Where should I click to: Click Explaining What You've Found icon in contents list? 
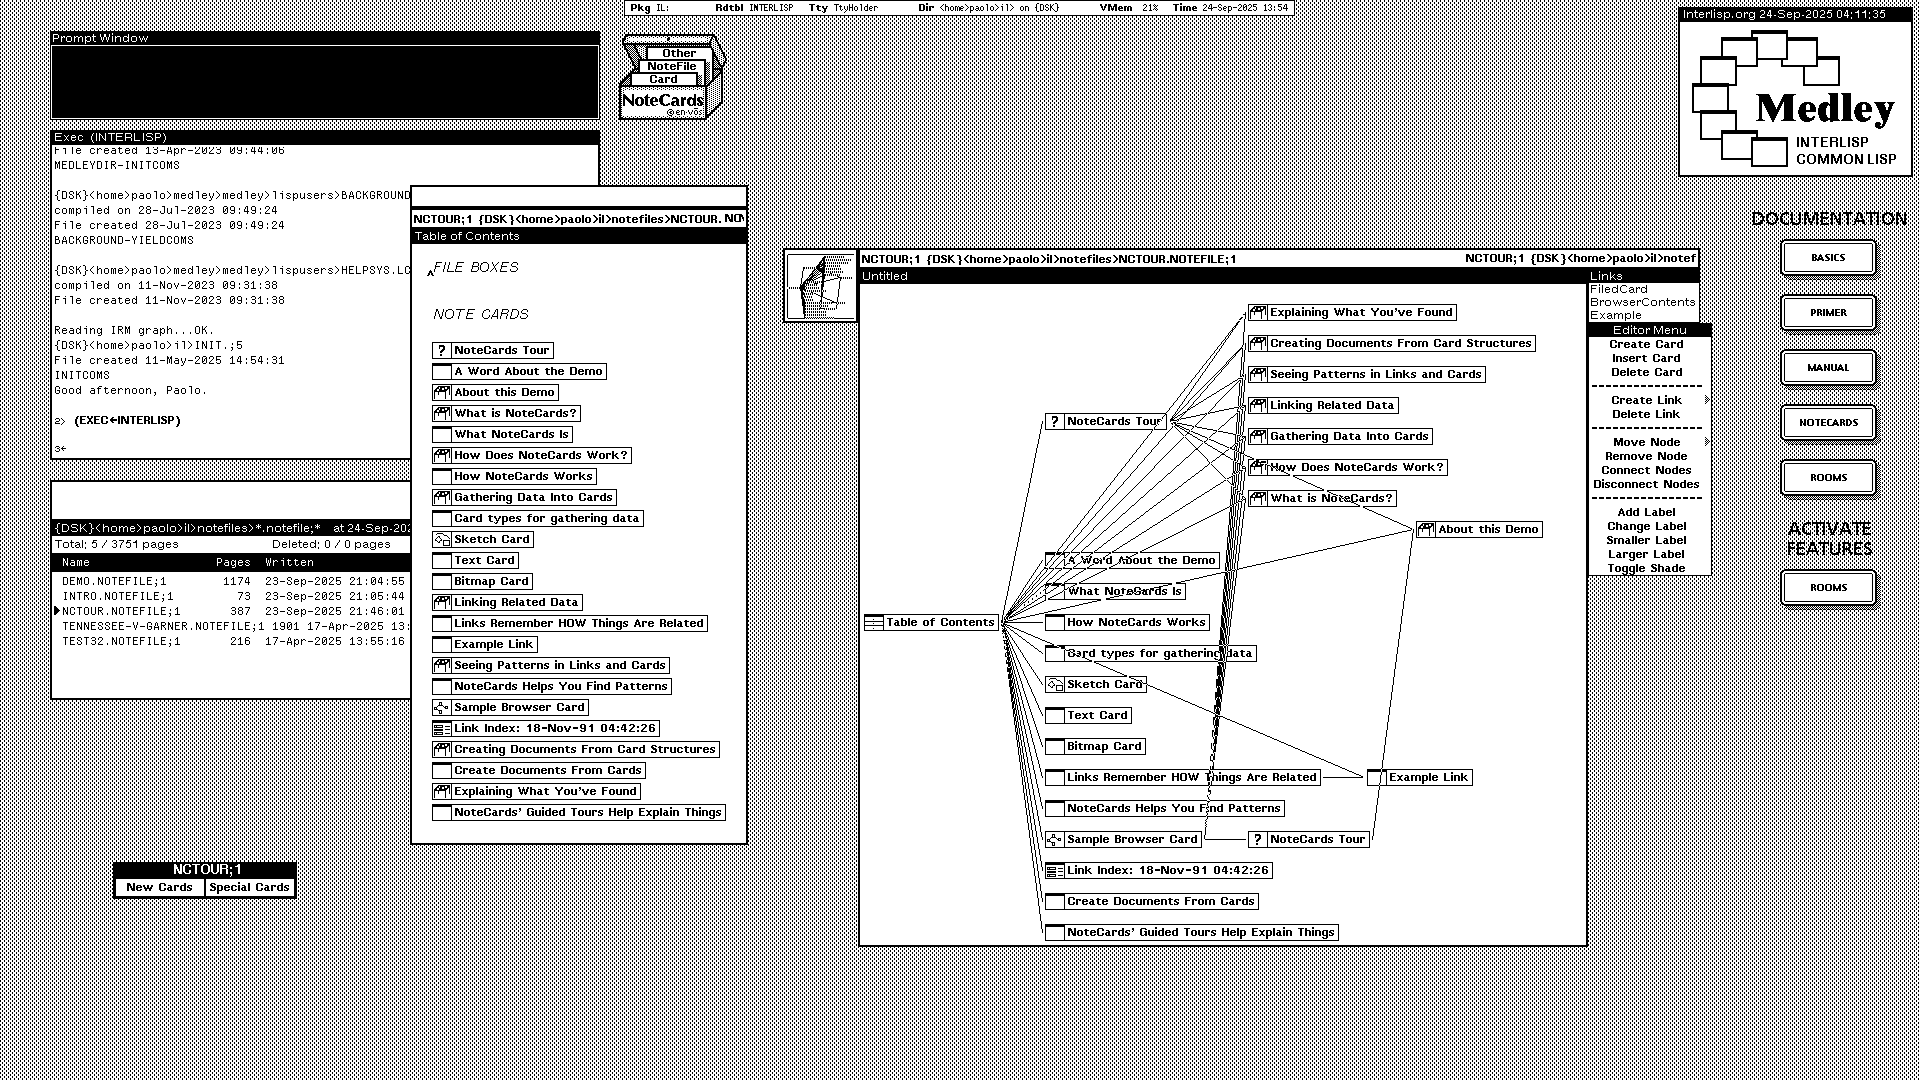[442, 791]
